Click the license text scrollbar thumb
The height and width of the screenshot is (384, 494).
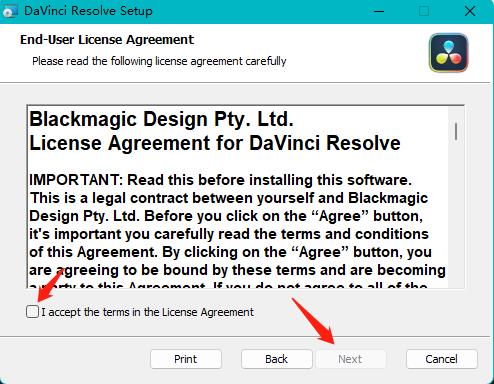point(456,131)
